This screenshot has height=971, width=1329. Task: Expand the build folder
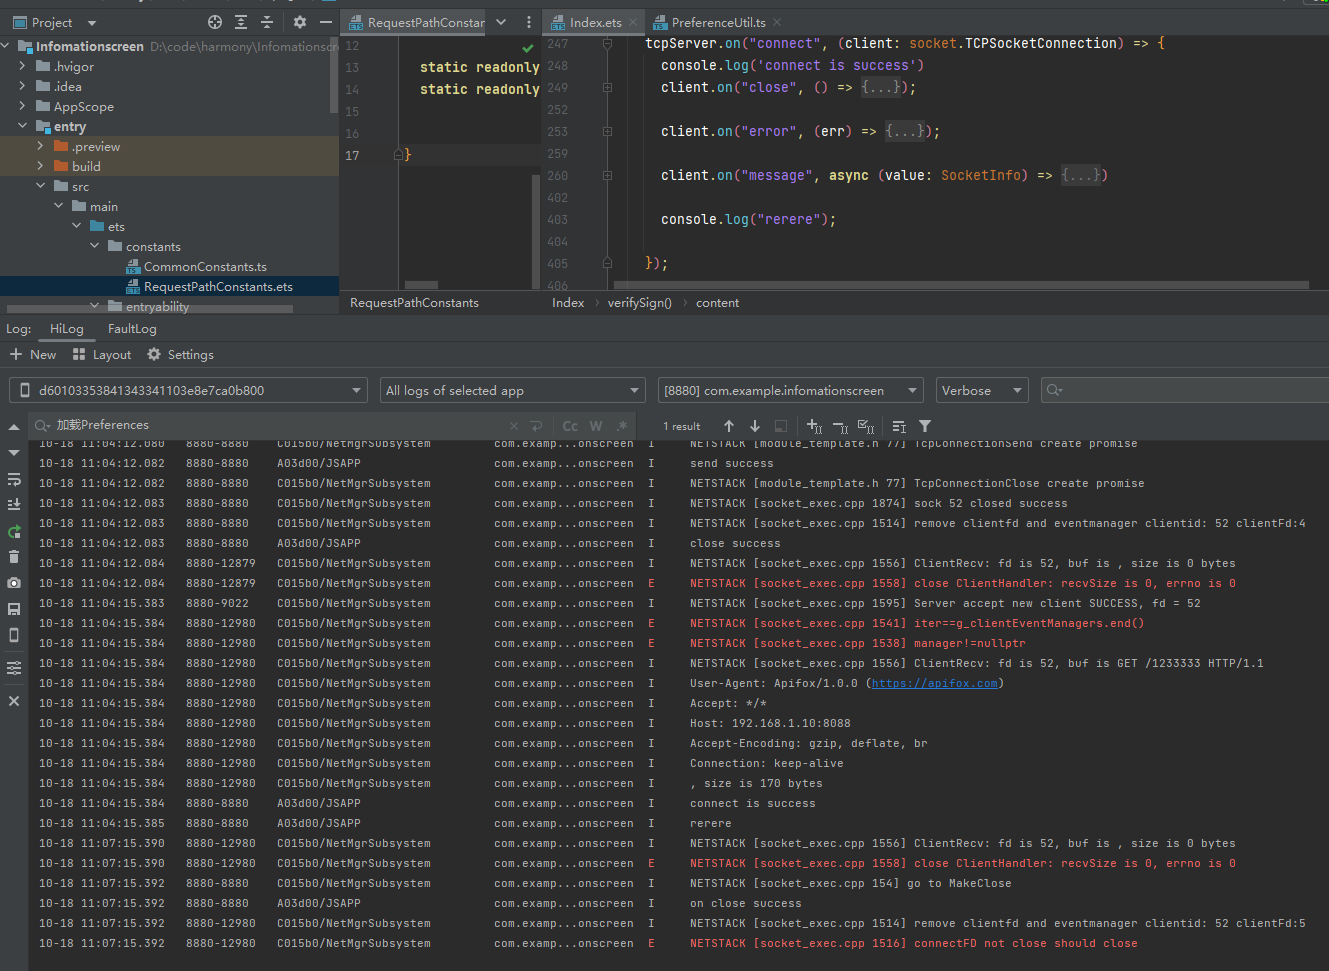point(40,166)
